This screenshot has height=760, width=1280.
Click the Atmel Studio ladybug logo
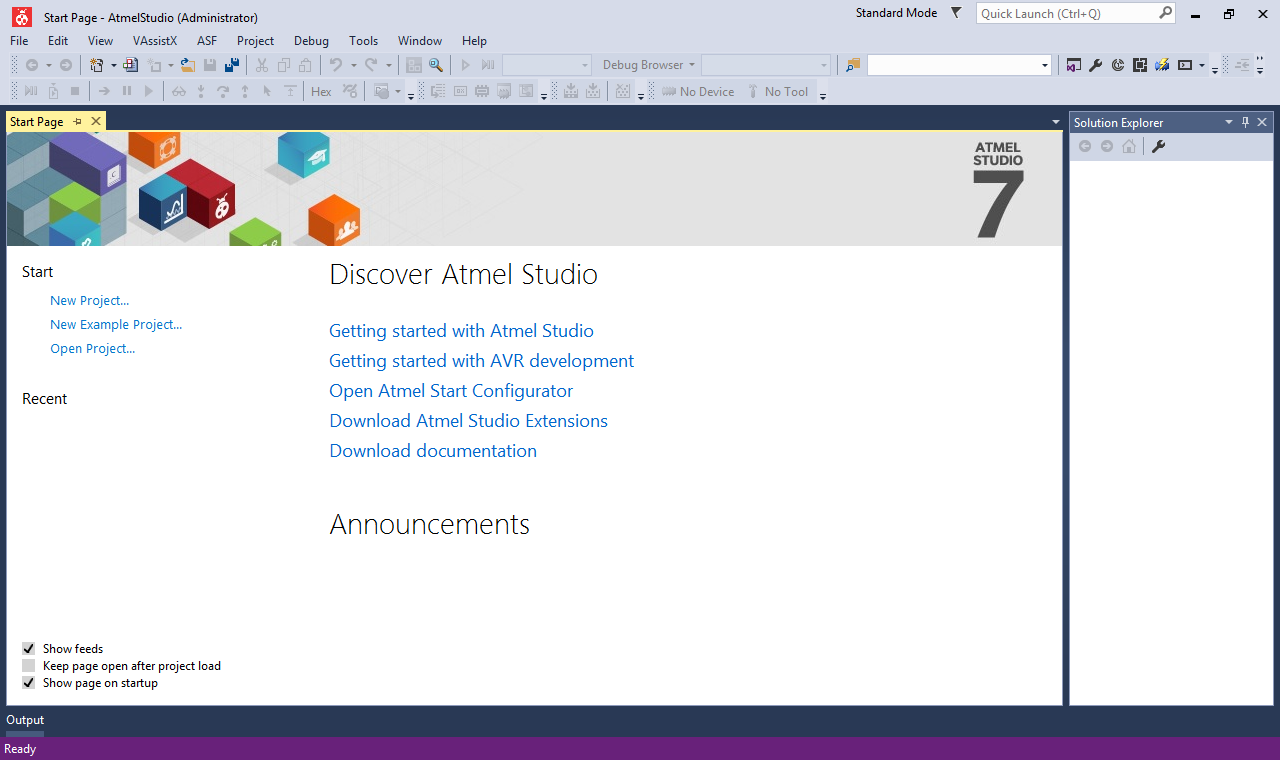(x=21, y=16)
